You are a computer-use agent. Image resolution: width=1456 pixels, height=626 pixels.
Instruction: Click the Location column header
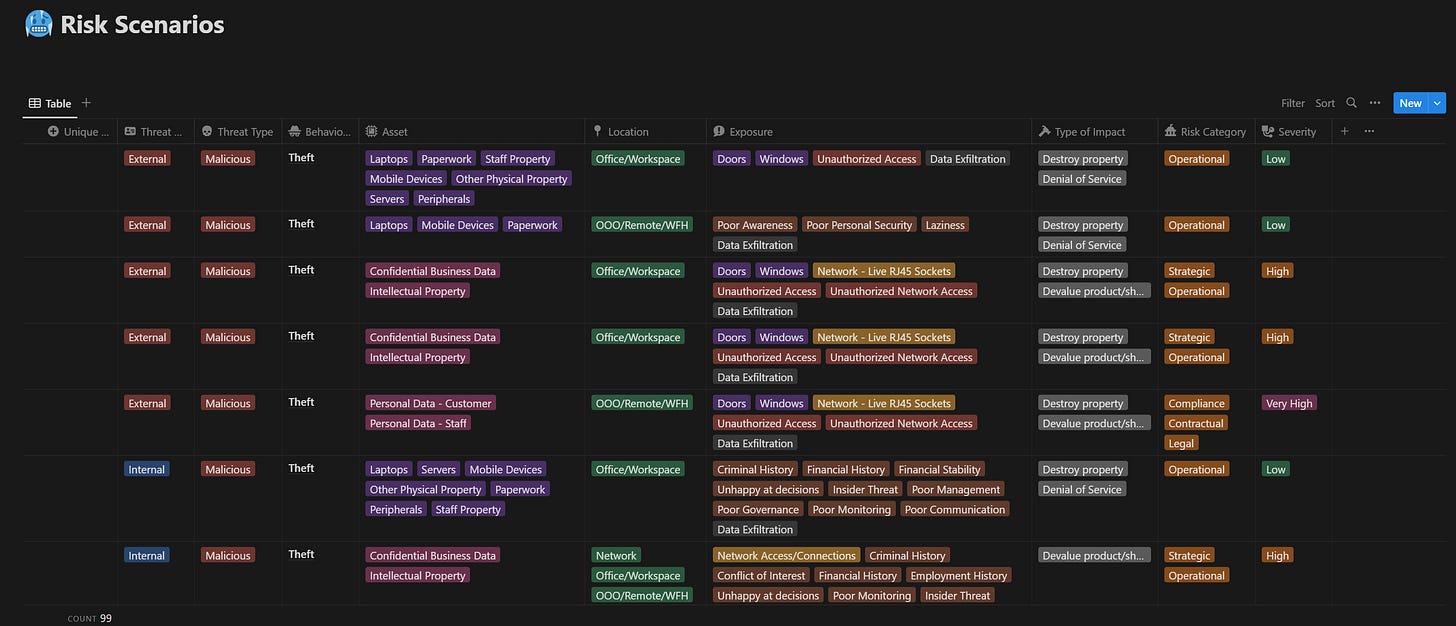[620, 131]
